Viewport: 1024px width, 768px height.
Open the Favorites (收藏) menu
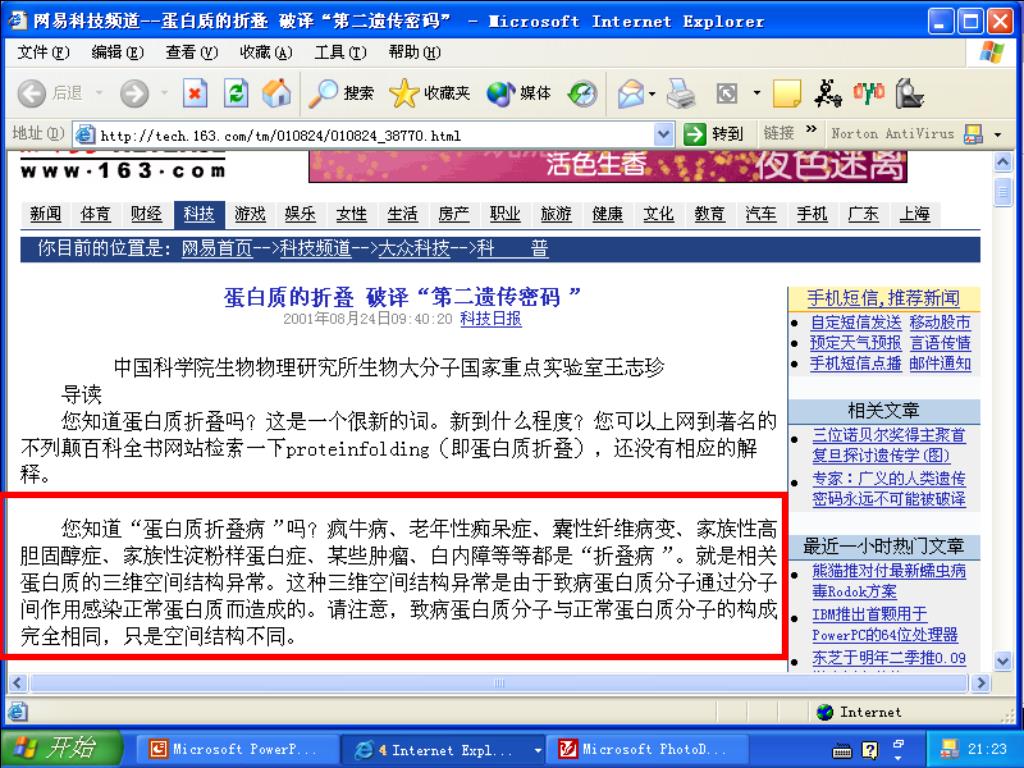[266, 52]
